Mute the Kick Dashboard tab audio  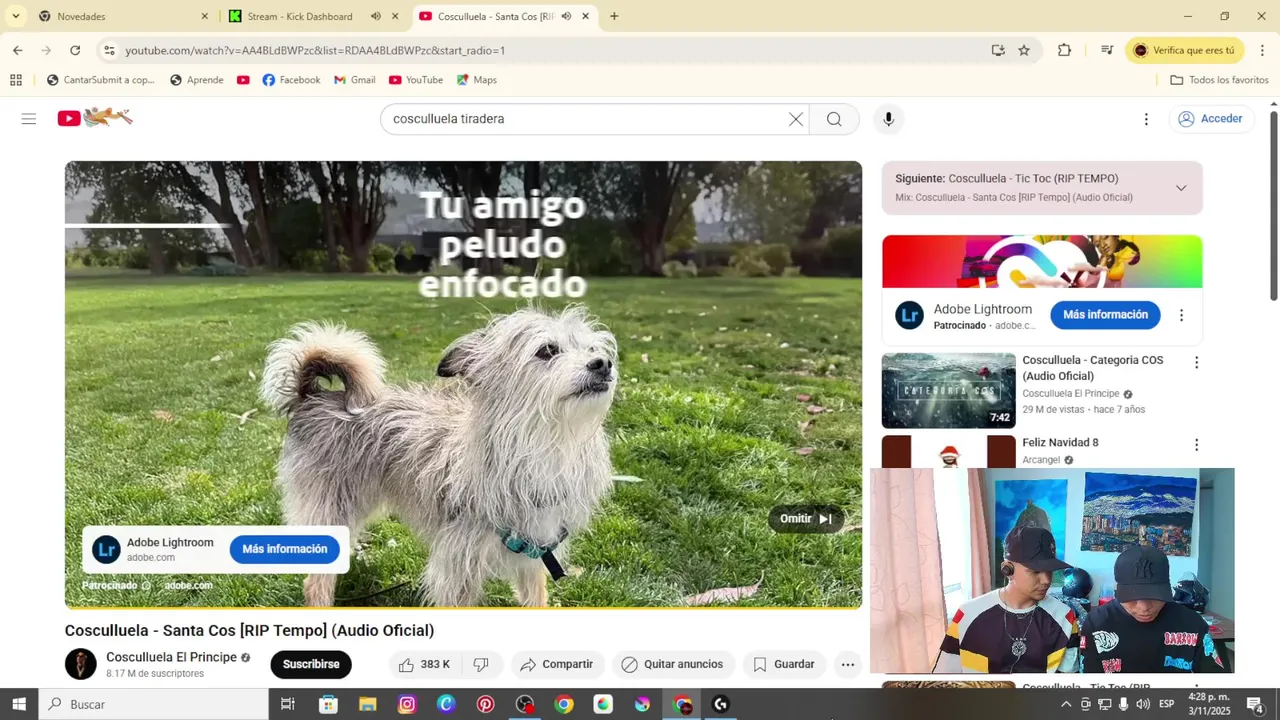pos(376,16)
